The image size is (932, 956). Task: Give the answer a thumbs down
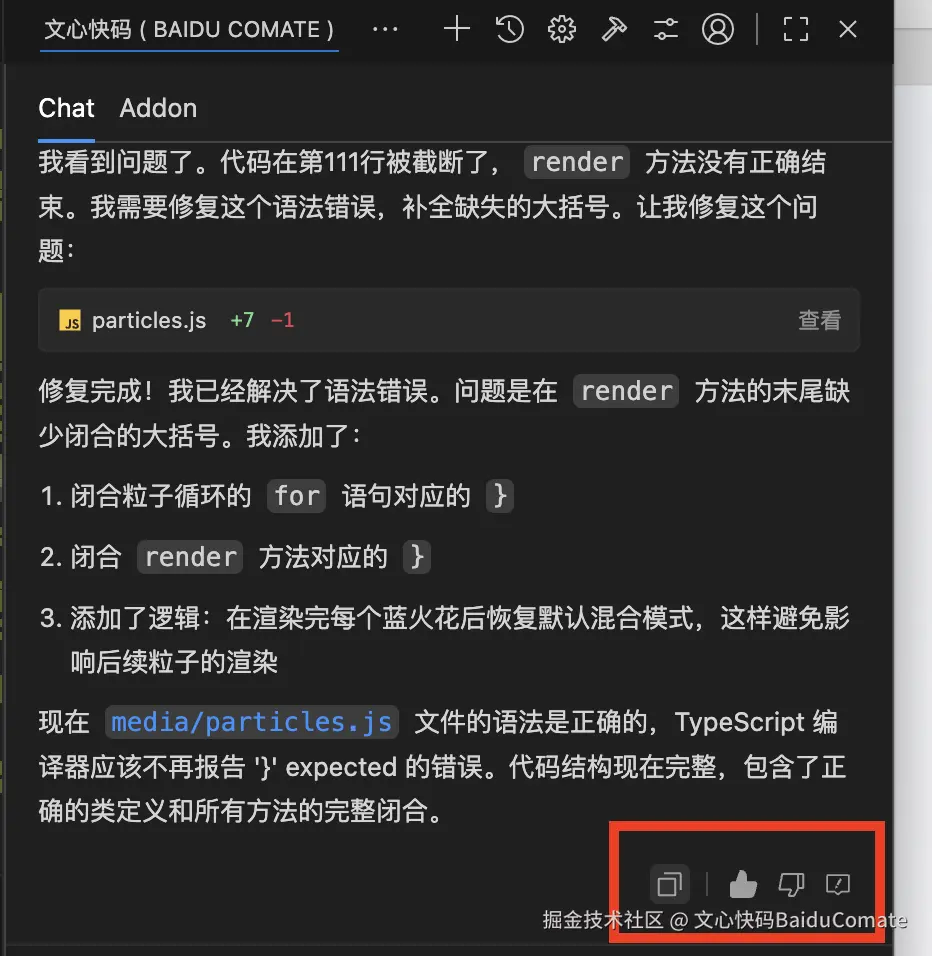791,884
